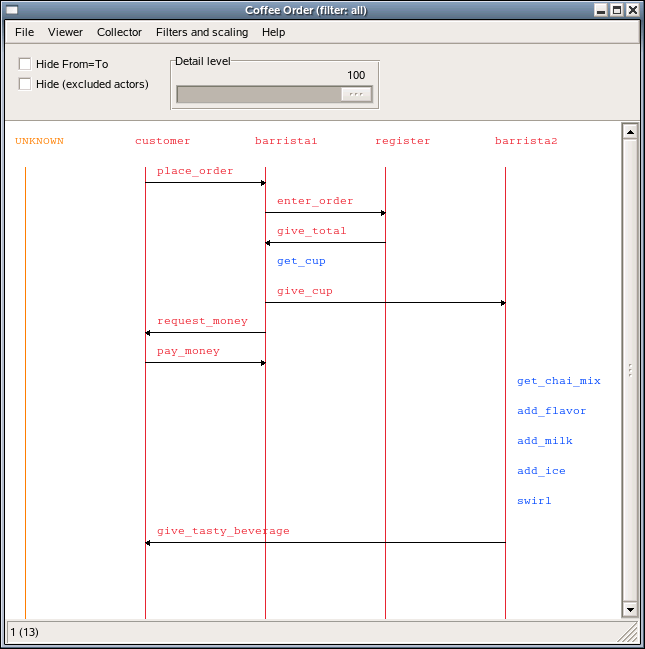645x649 pixels.
Task: Maximize the Coffee Order window
Action: click(617, 10)
